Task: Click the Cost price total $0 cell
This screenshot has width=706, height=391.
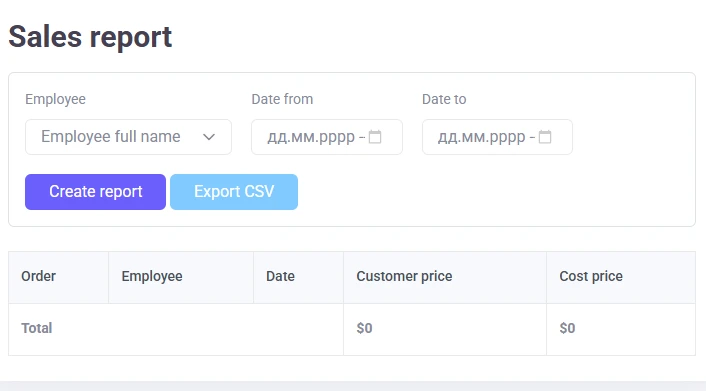Action: pos(621,329)
